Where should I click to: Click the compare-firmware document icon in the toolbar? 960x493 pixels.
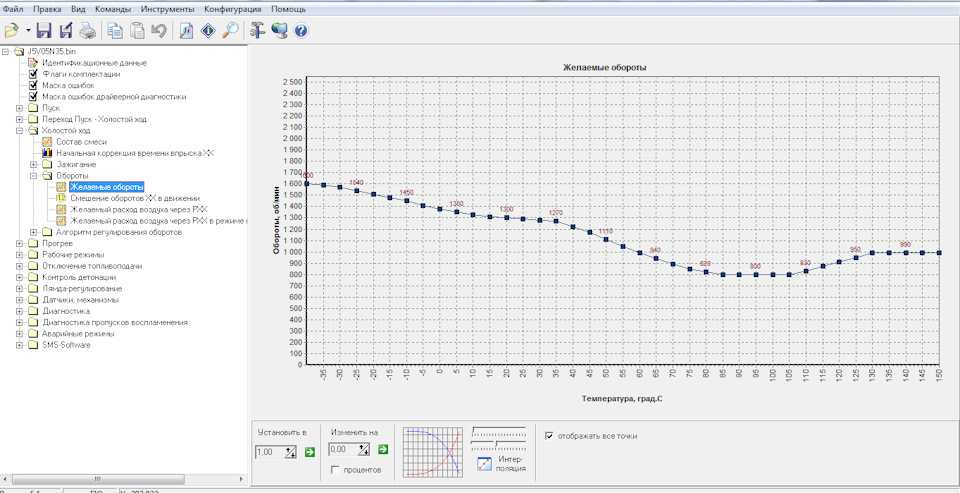coord(186,31)
